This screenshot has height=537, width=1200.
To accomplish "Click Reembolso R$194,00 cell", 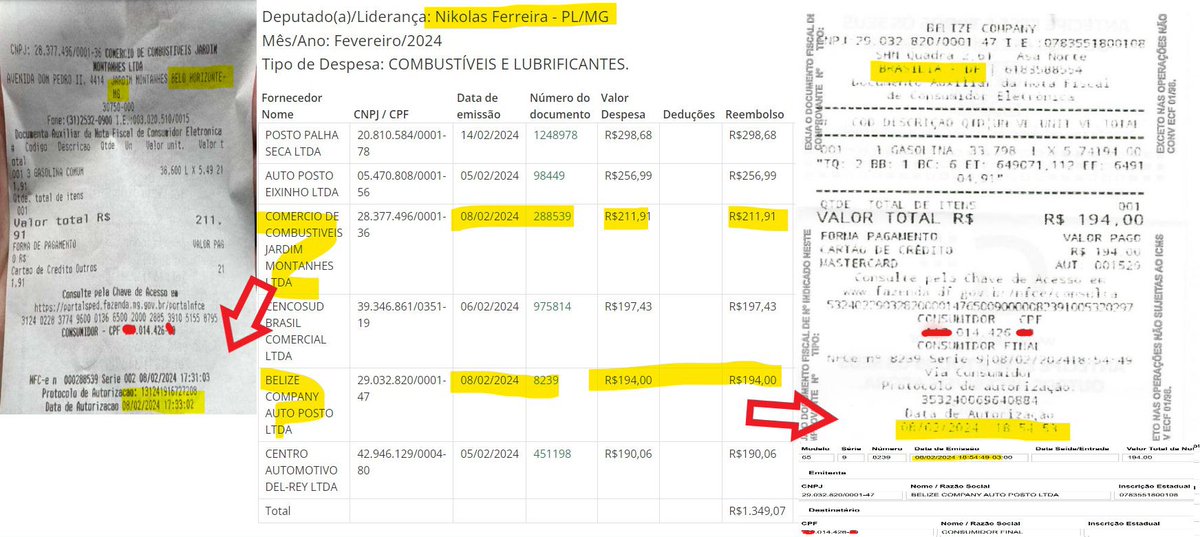I will (753, 379).
